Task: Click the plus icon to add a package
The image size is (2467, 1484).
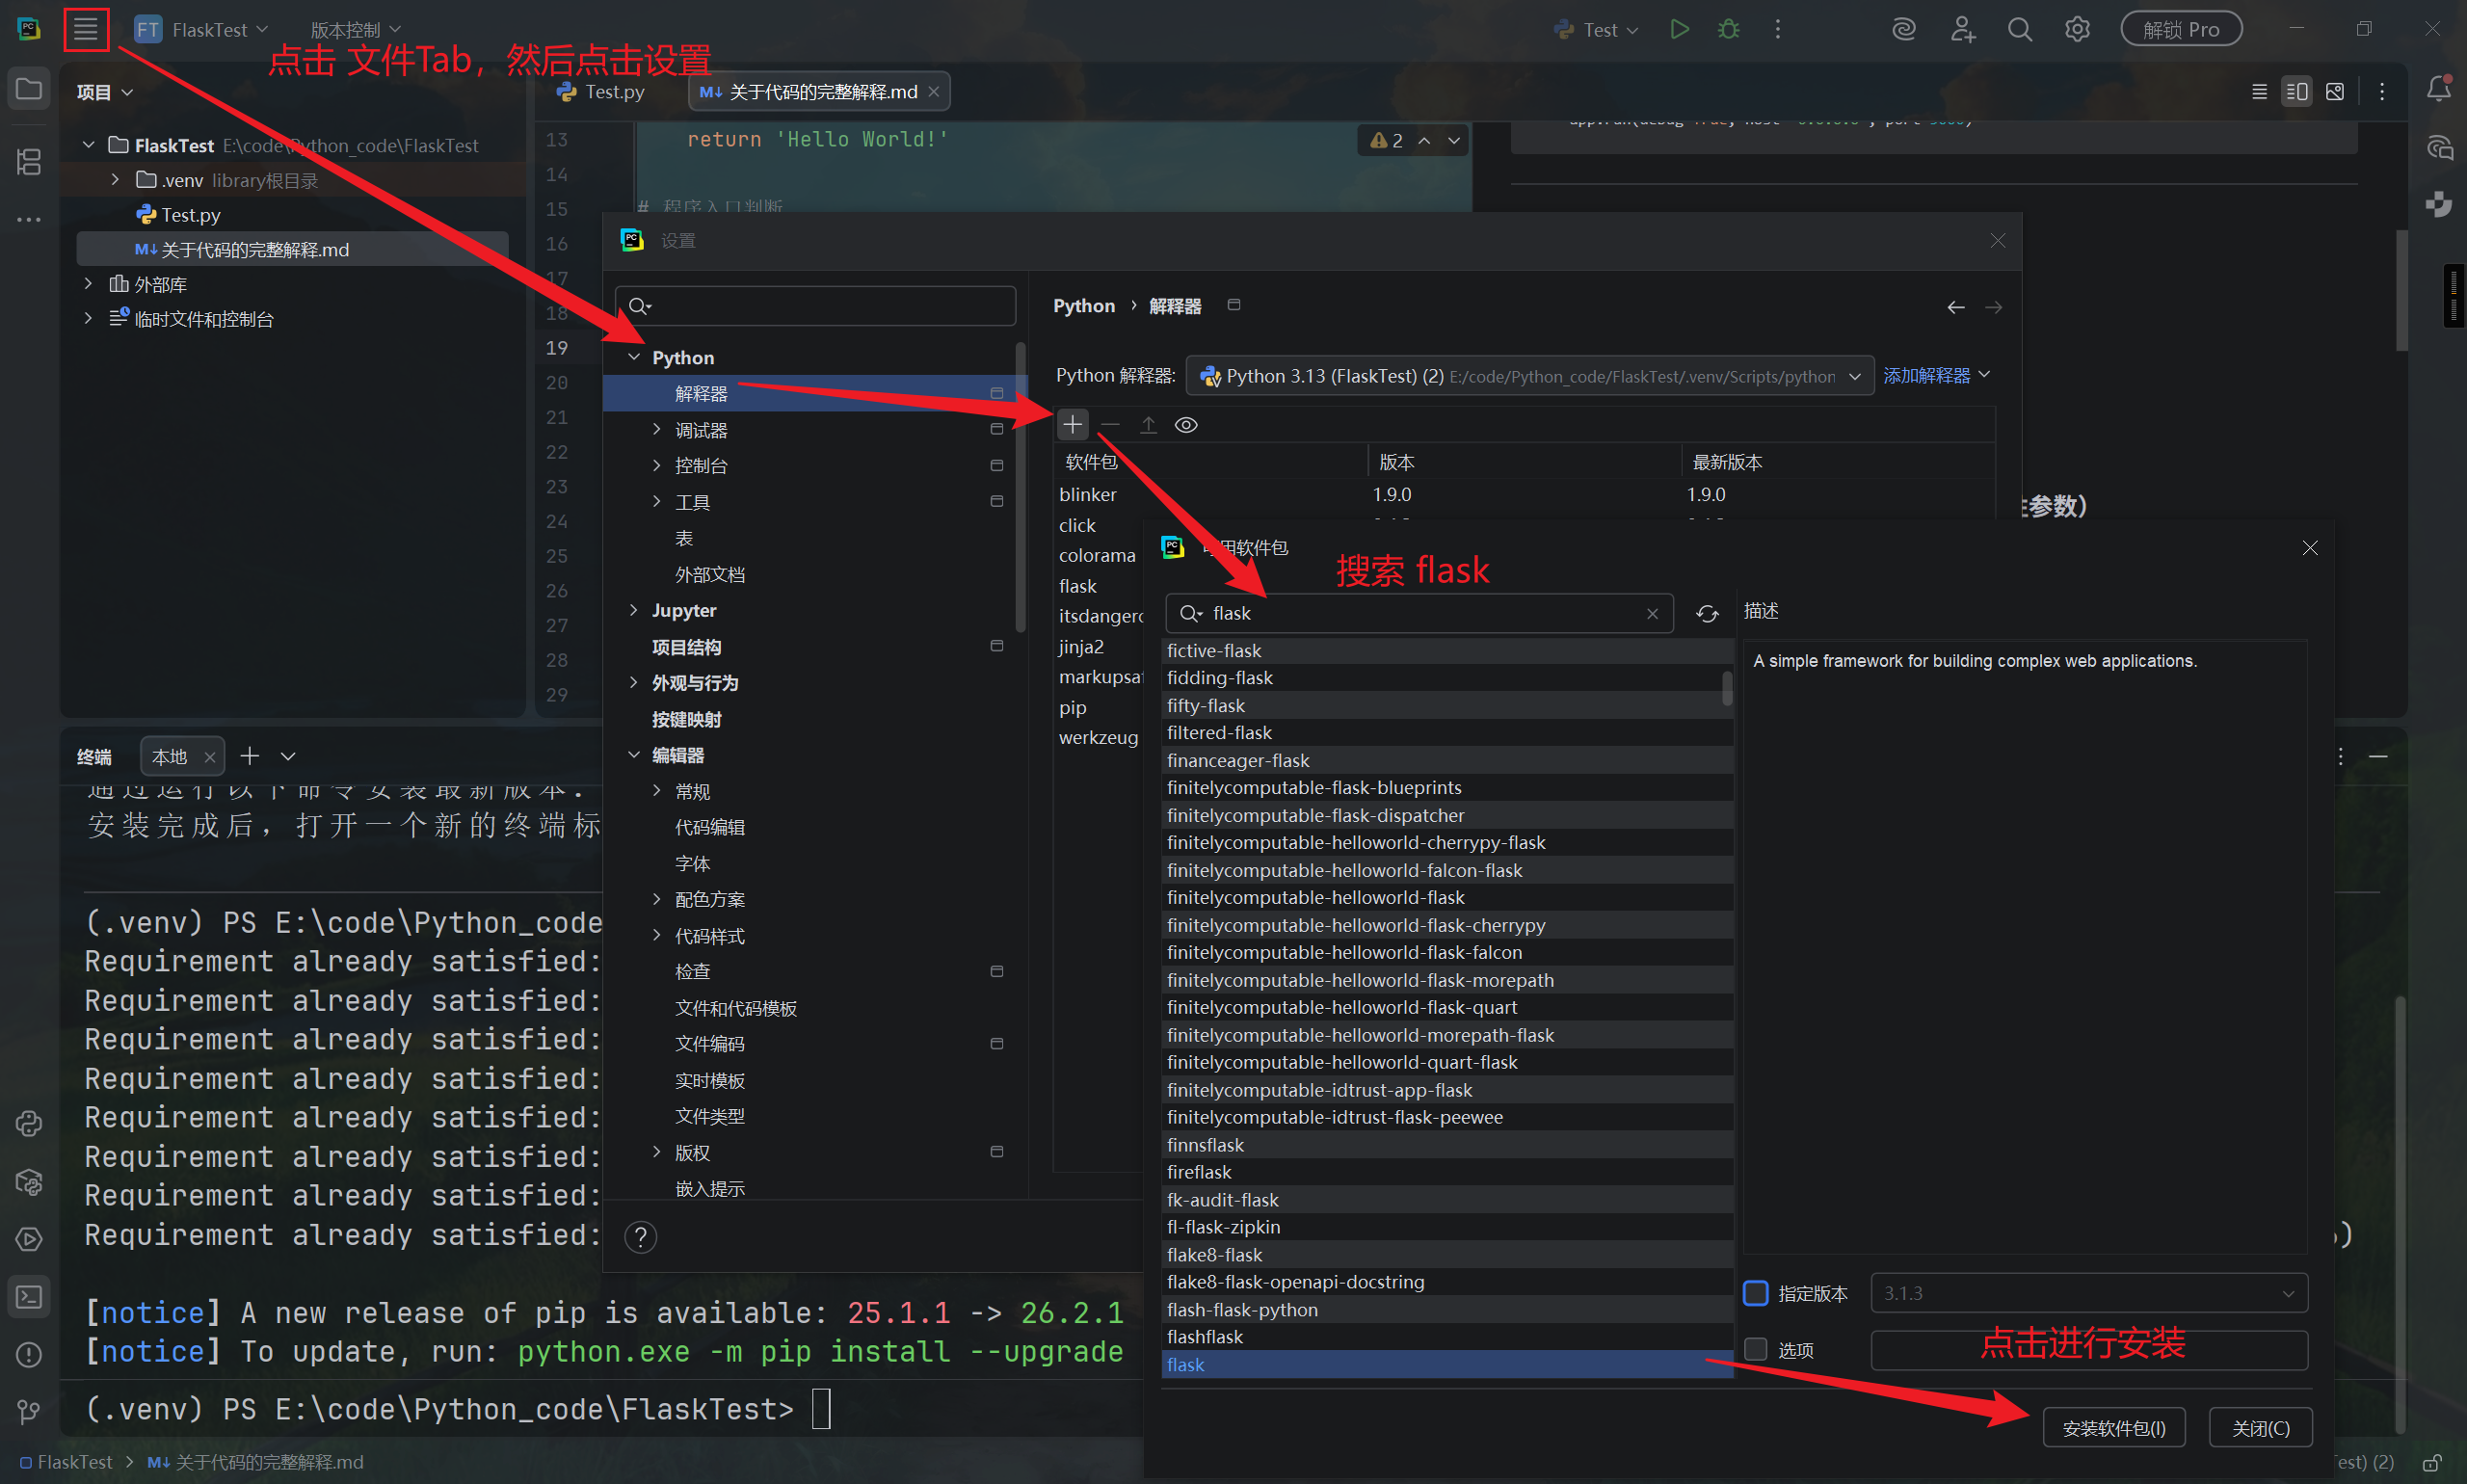Action: [1072, 425]
